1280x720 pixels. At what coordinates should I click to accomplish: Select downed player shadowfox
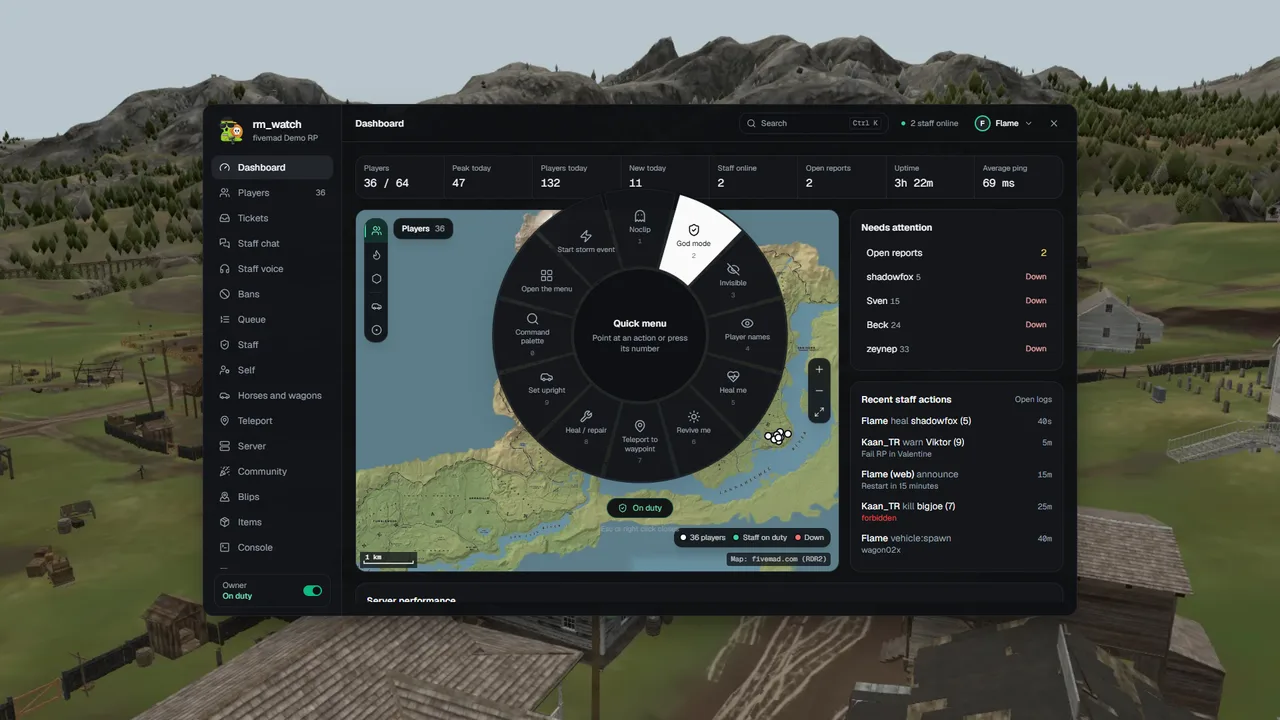coord(956,277)
